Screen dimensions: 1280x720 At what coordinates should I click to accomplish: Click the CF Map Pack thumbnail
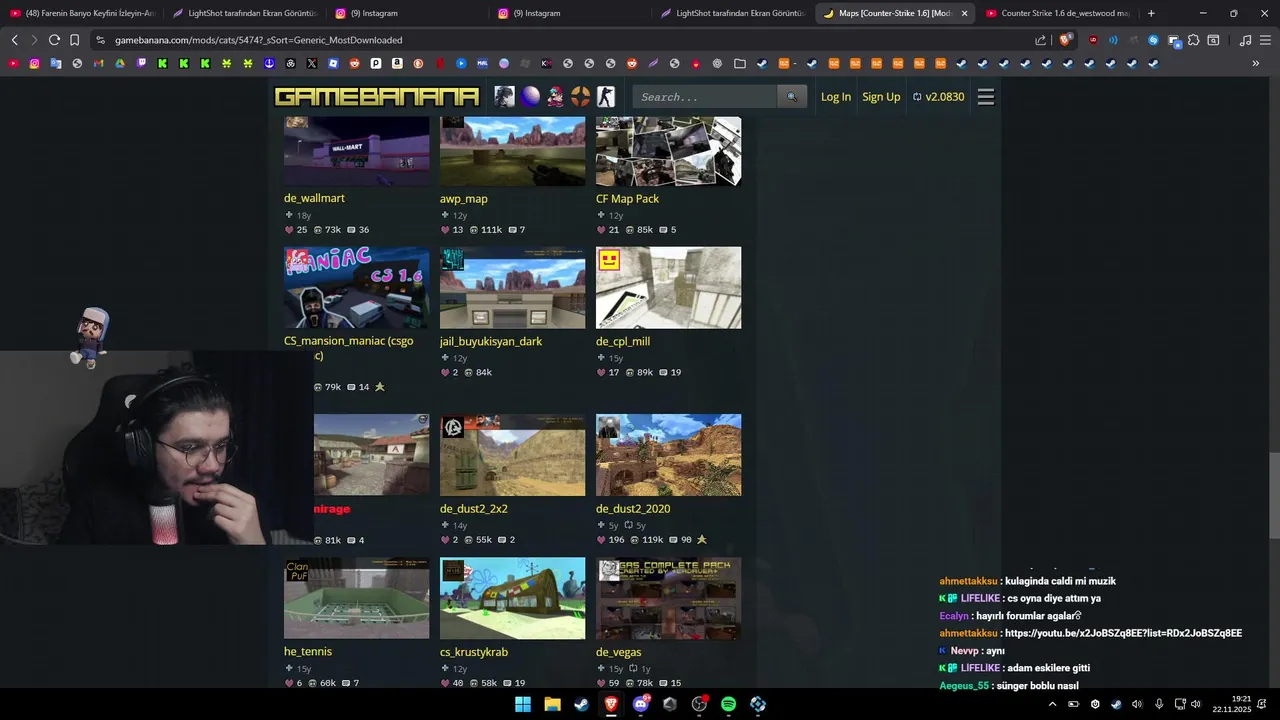coord(669,151)
